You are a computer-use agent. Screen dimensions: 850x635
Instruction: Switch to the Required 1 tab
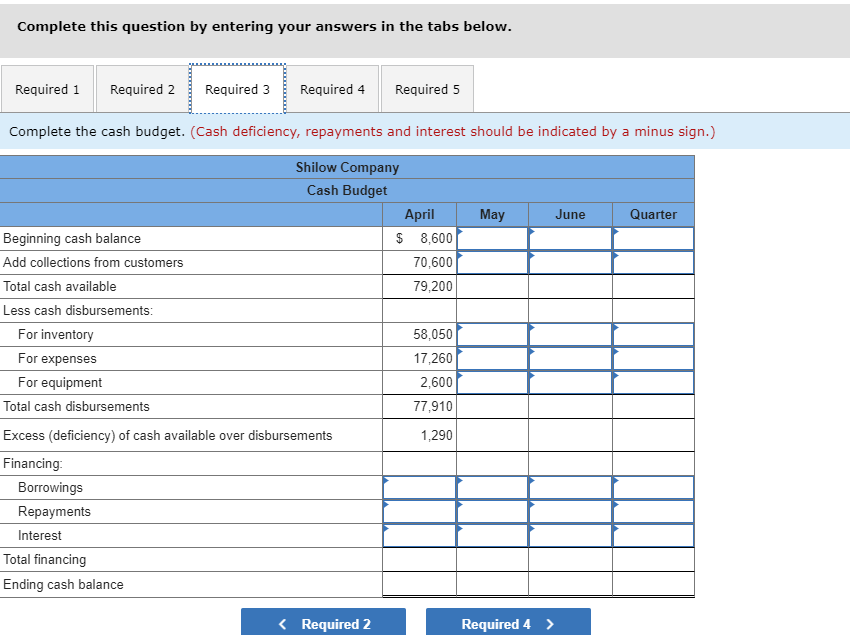point(47,88)
